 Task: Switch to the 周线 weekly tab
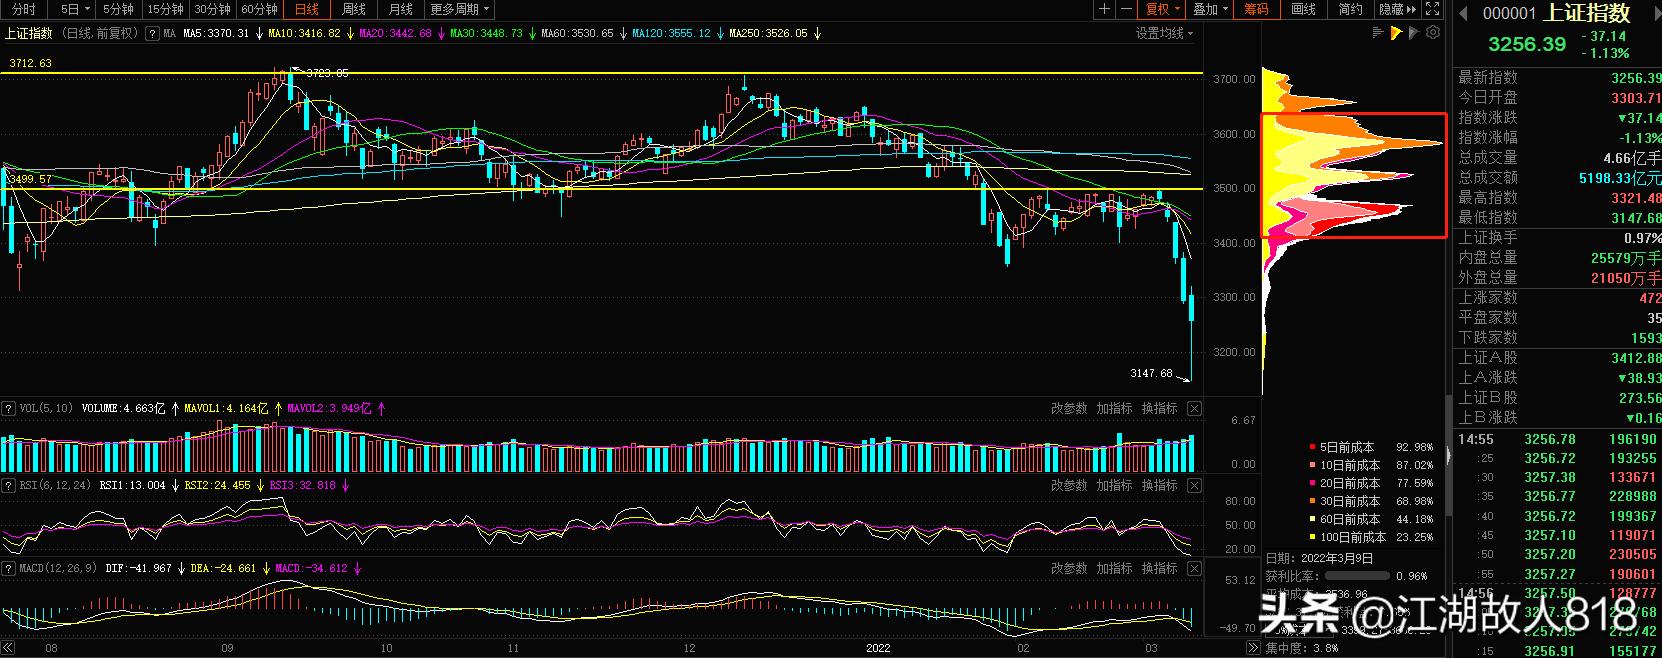354,9
